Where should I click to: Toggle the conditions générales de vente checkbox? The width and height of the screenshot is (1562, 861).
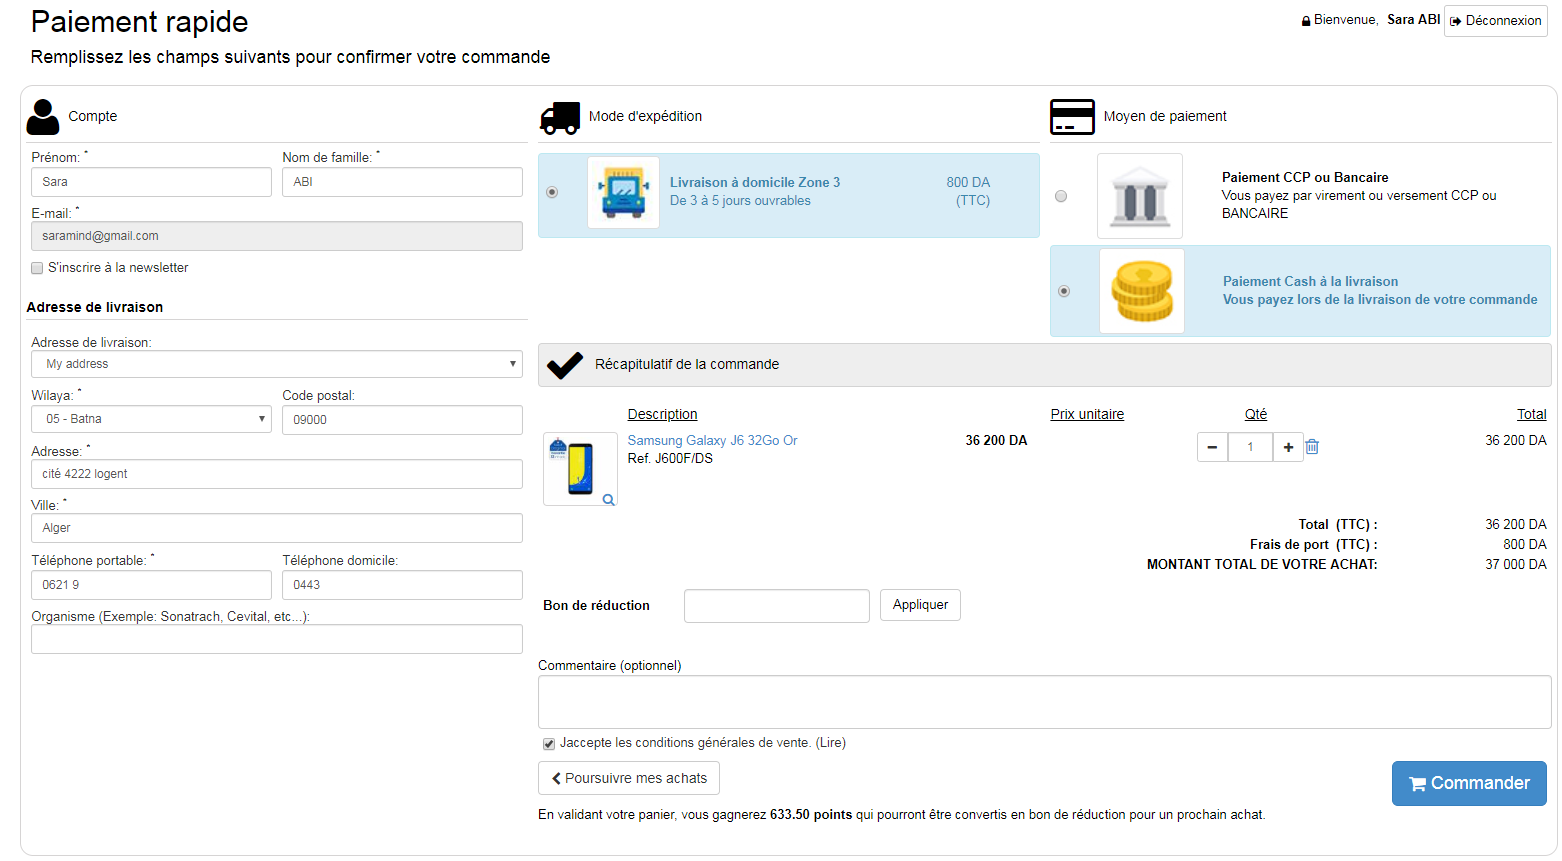coord(549,744)
